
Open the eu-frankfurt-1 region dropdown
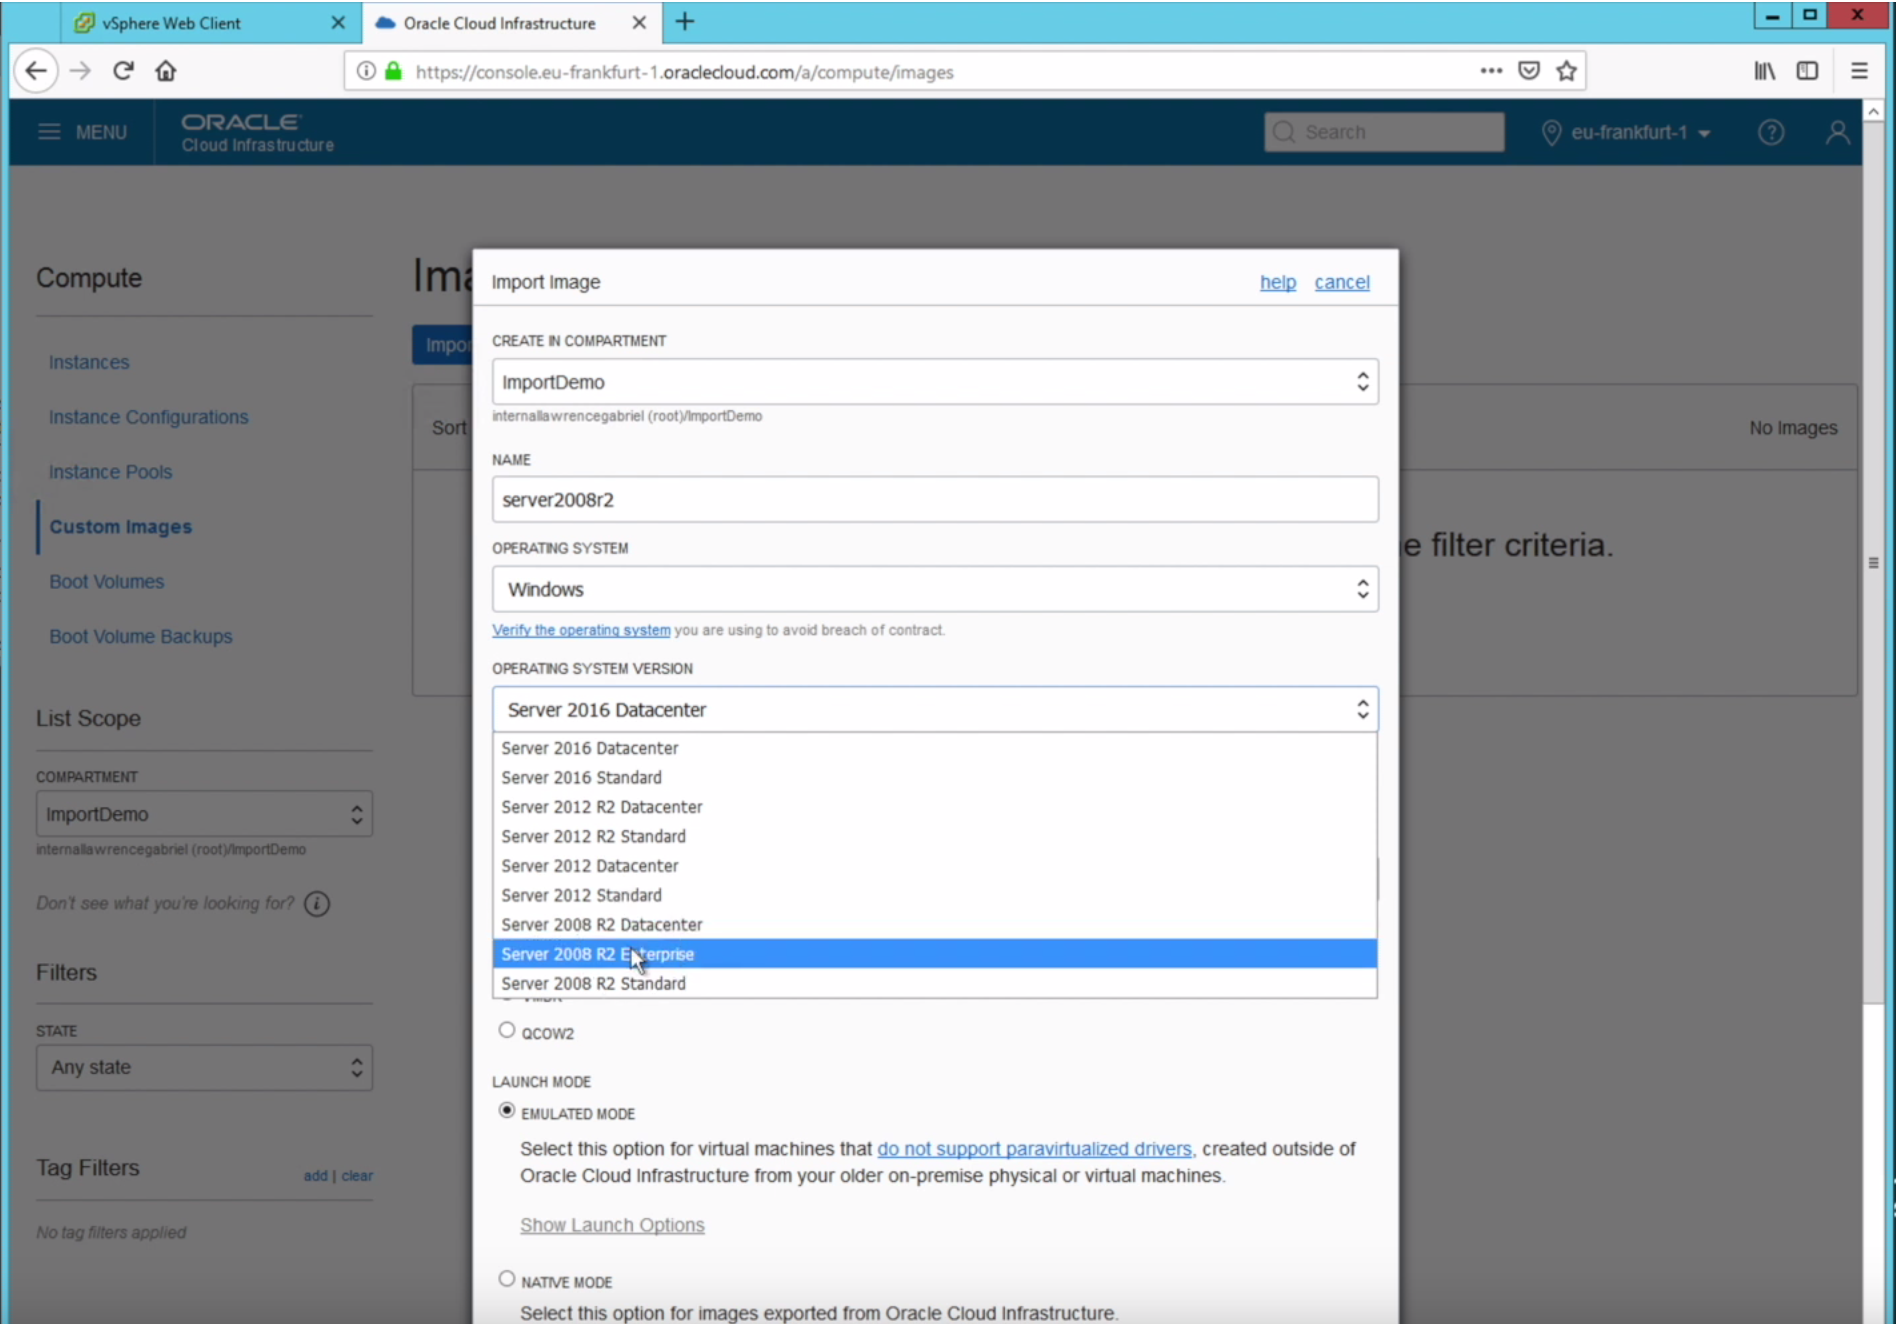(1626, 132)
